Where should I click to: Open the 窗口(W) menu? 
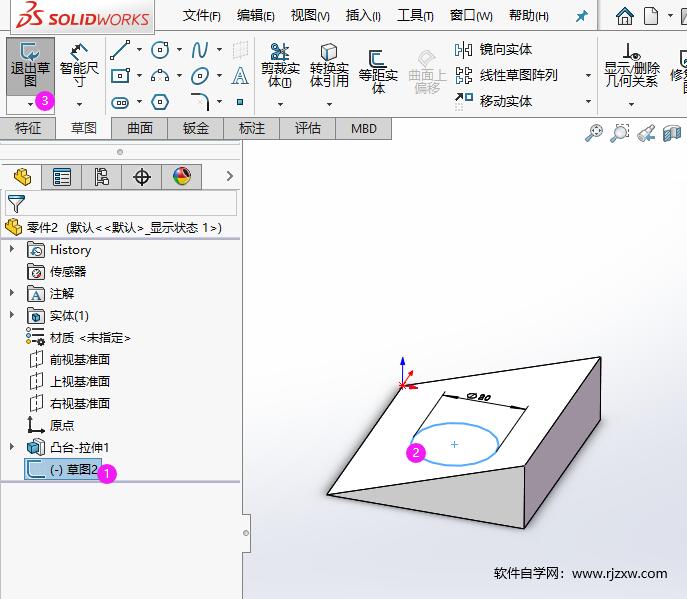[471, 16]
